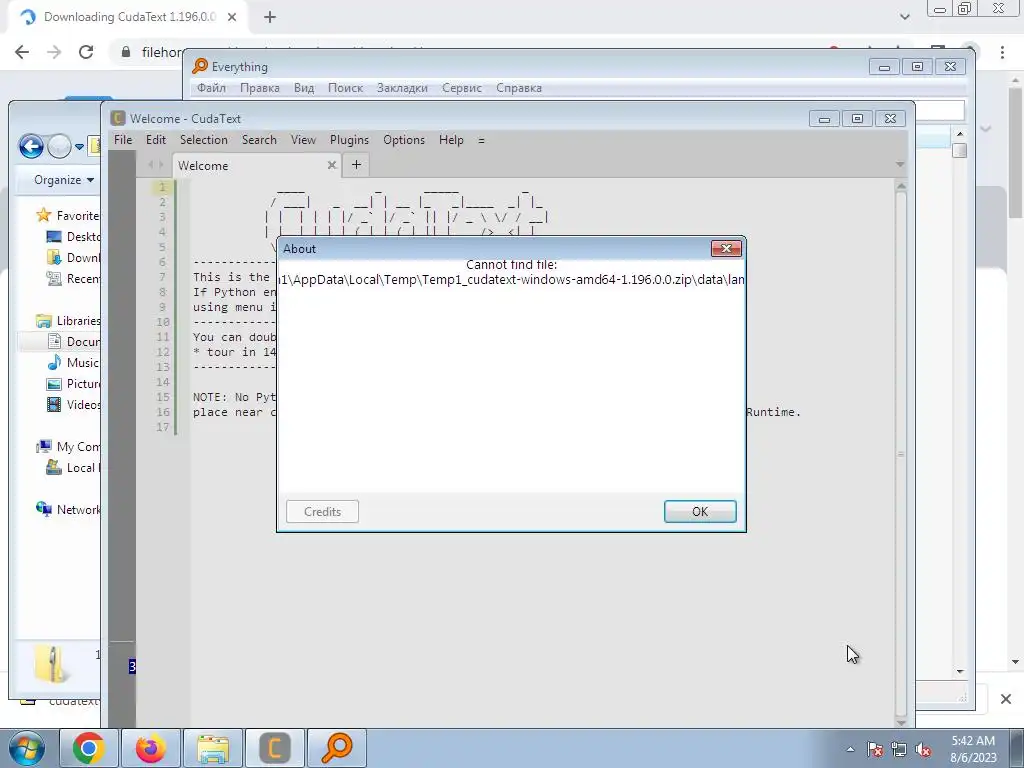Open Everything search from taskbar

click(337, 748)
